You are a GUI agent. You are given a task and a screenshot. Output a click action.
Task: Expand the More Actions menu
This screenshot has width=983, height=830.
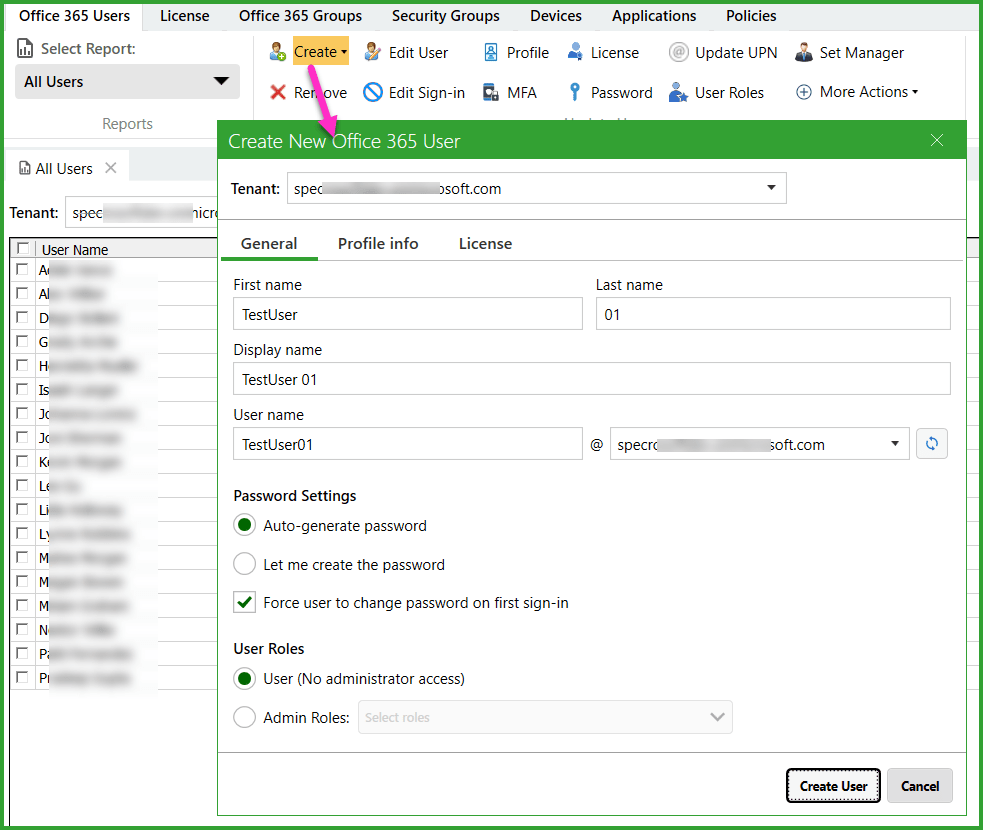[868, 92]
